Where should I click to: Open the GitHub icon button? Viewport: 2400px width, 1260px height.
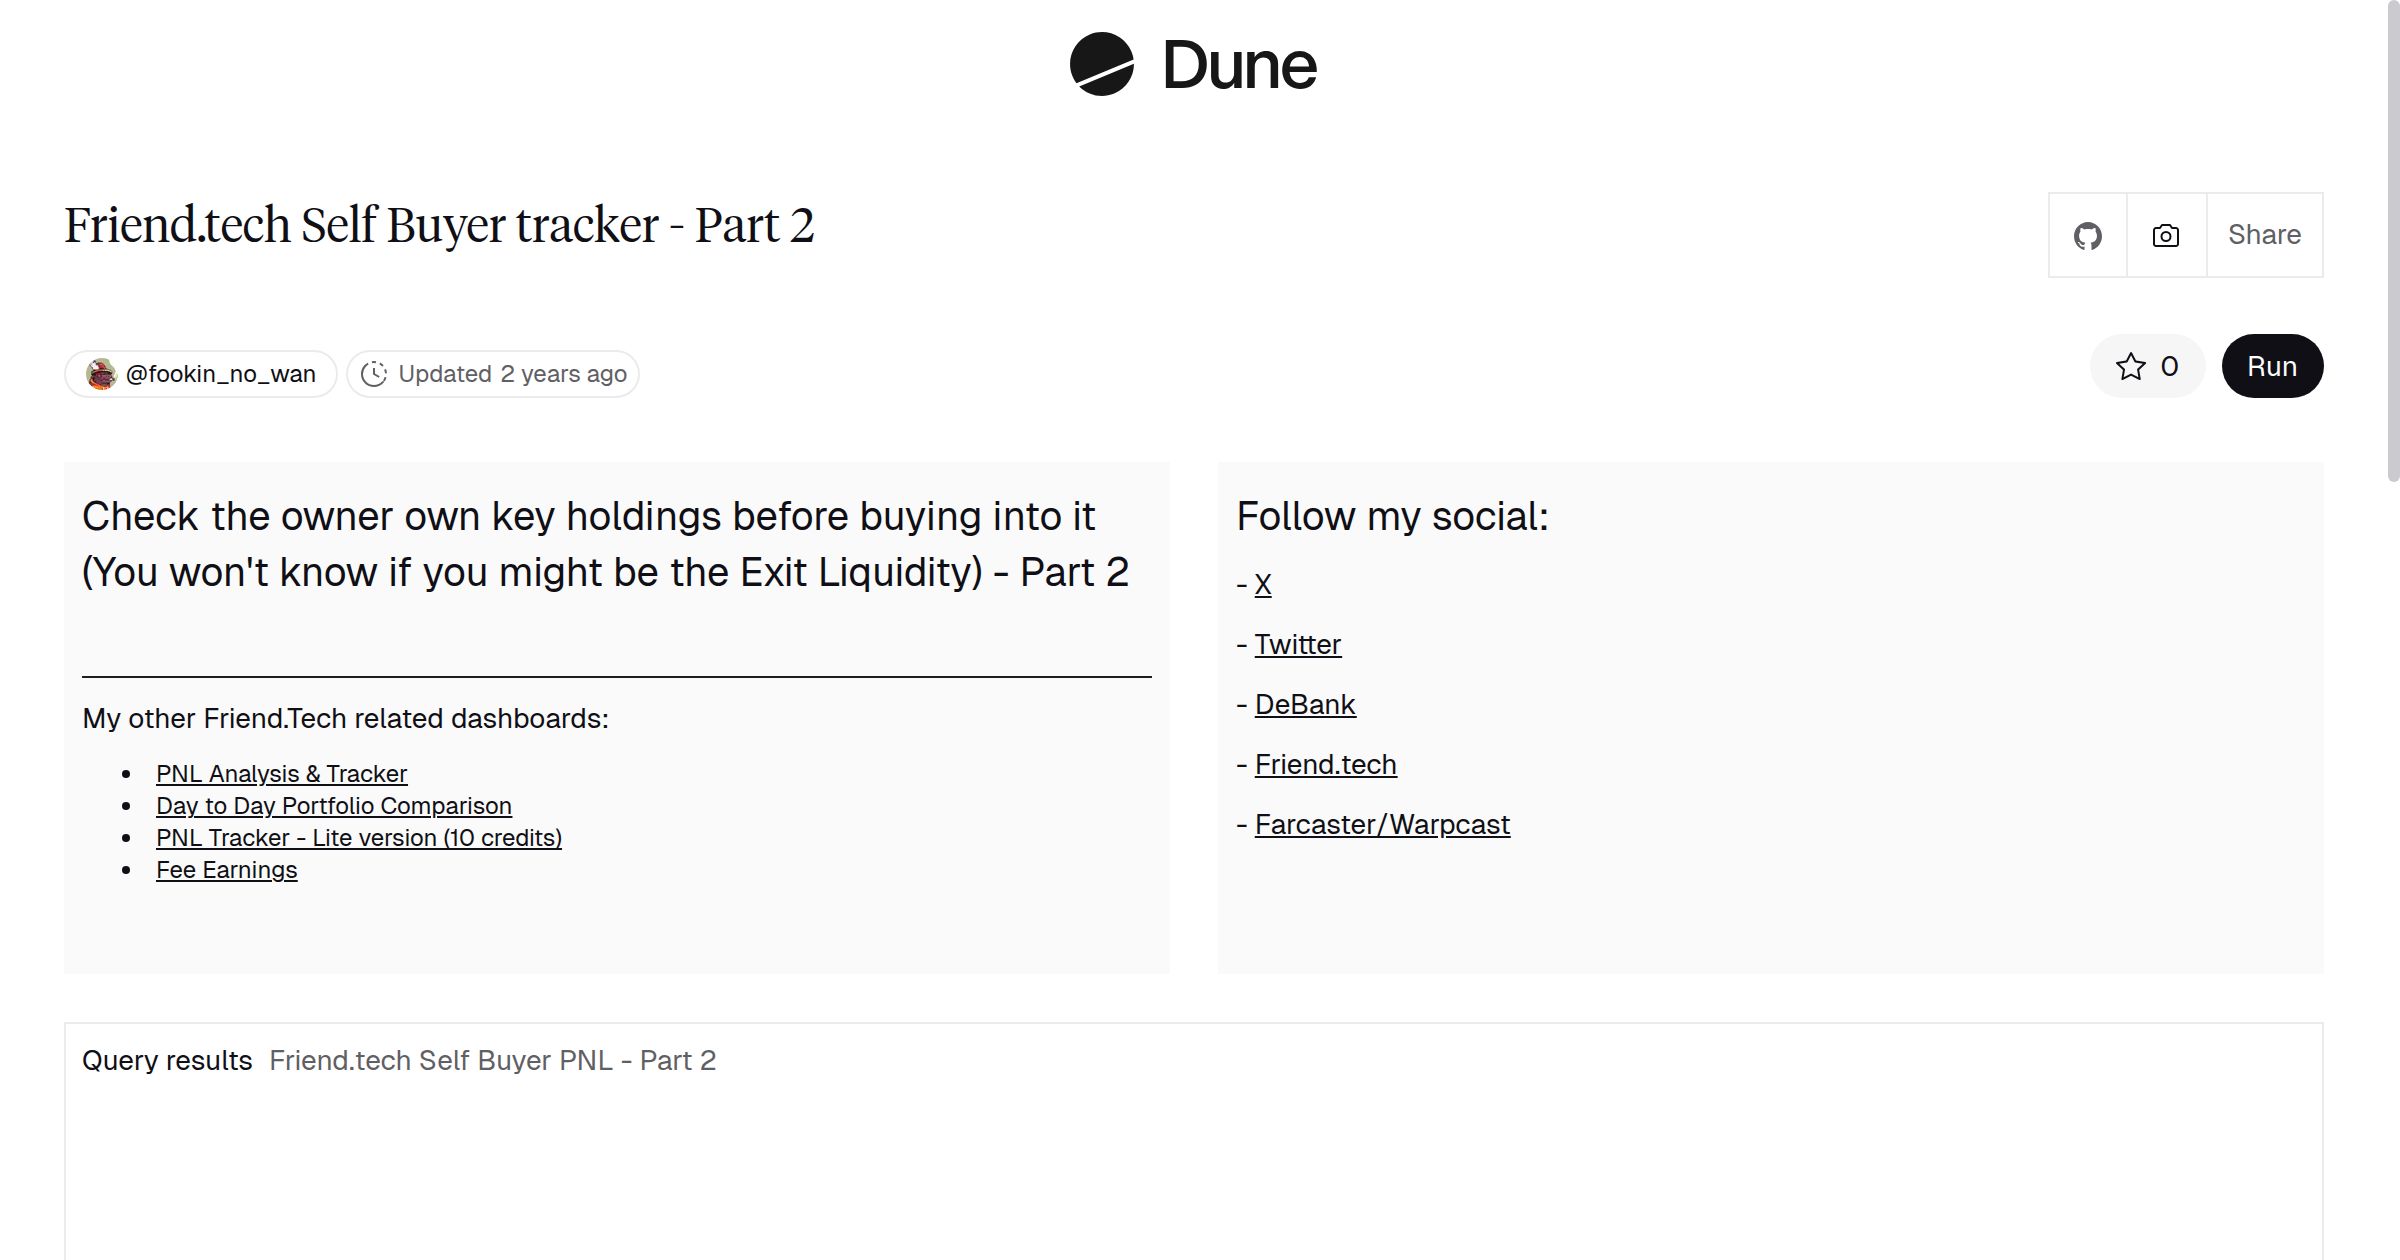pyautogui.click(x=2087, y=236)
